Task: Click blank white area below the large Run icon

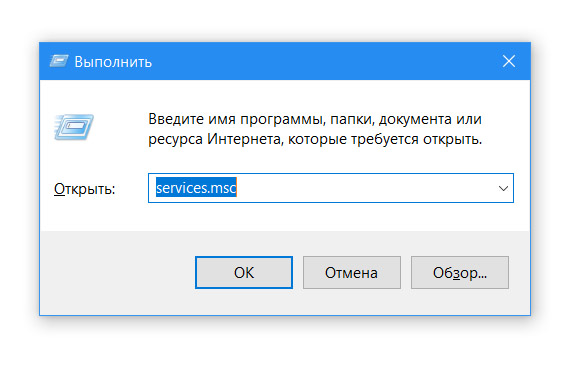Action: pyautogui.click(x=92, y=160)
